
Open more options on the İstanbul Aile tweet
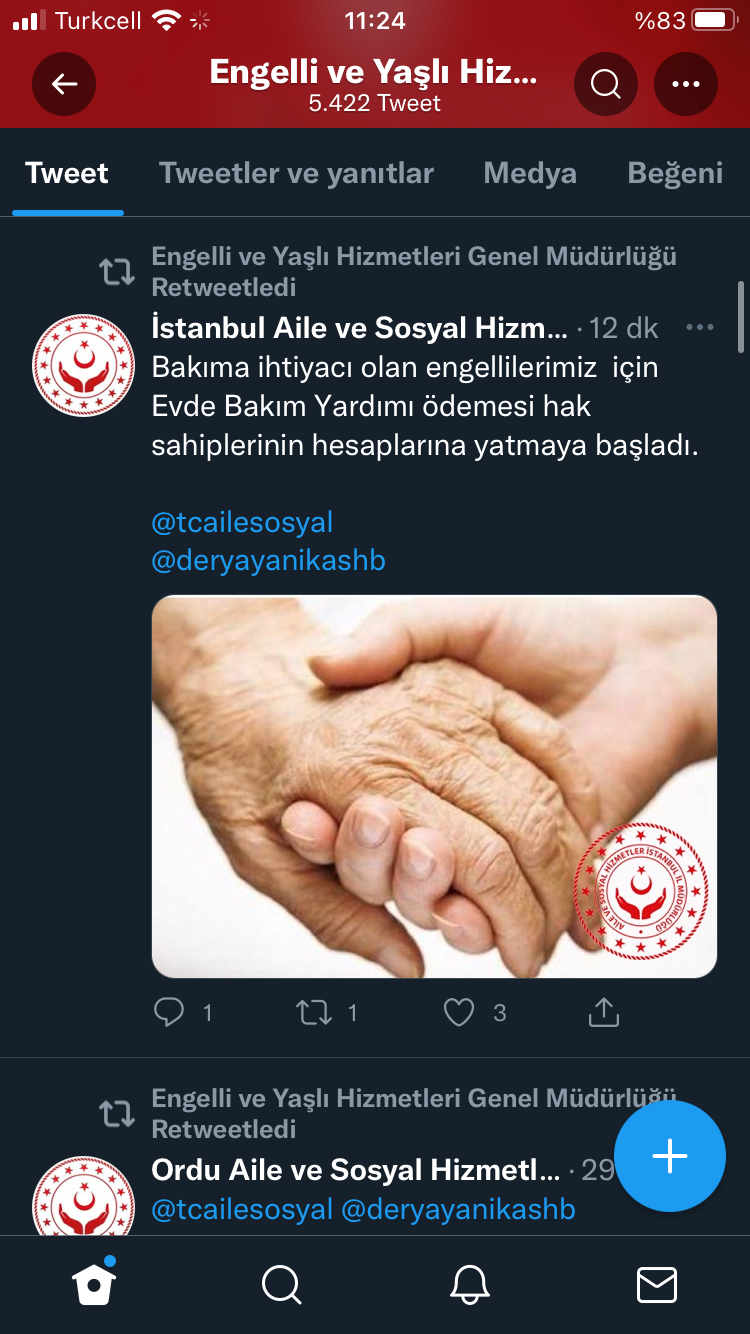tap(700, 327)
